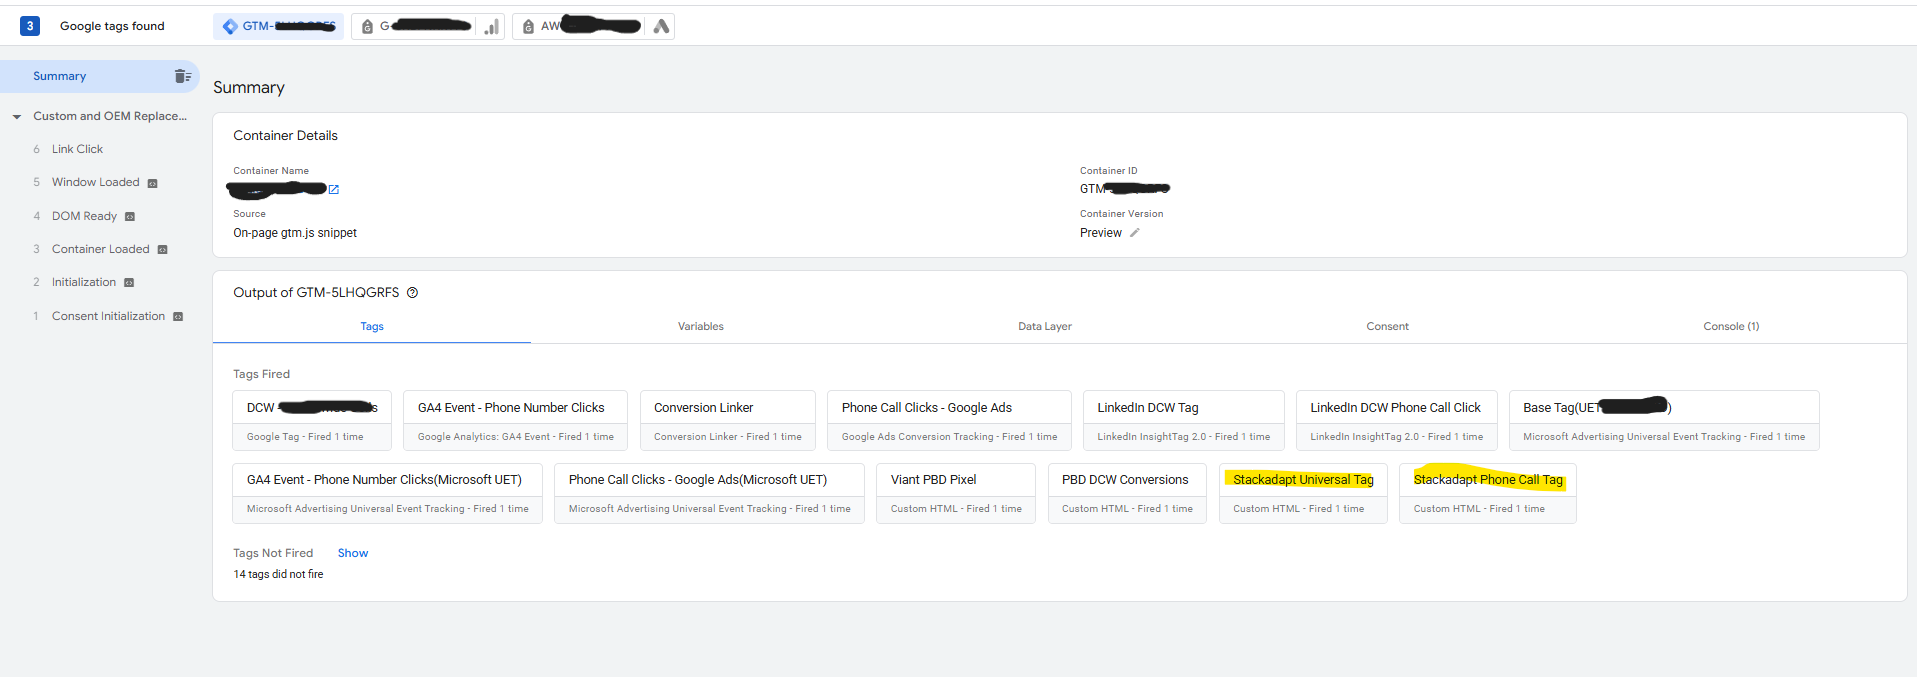Click the On-page gtm.js snippet source text
The image size is (1917, 677).
click(295, 233)
